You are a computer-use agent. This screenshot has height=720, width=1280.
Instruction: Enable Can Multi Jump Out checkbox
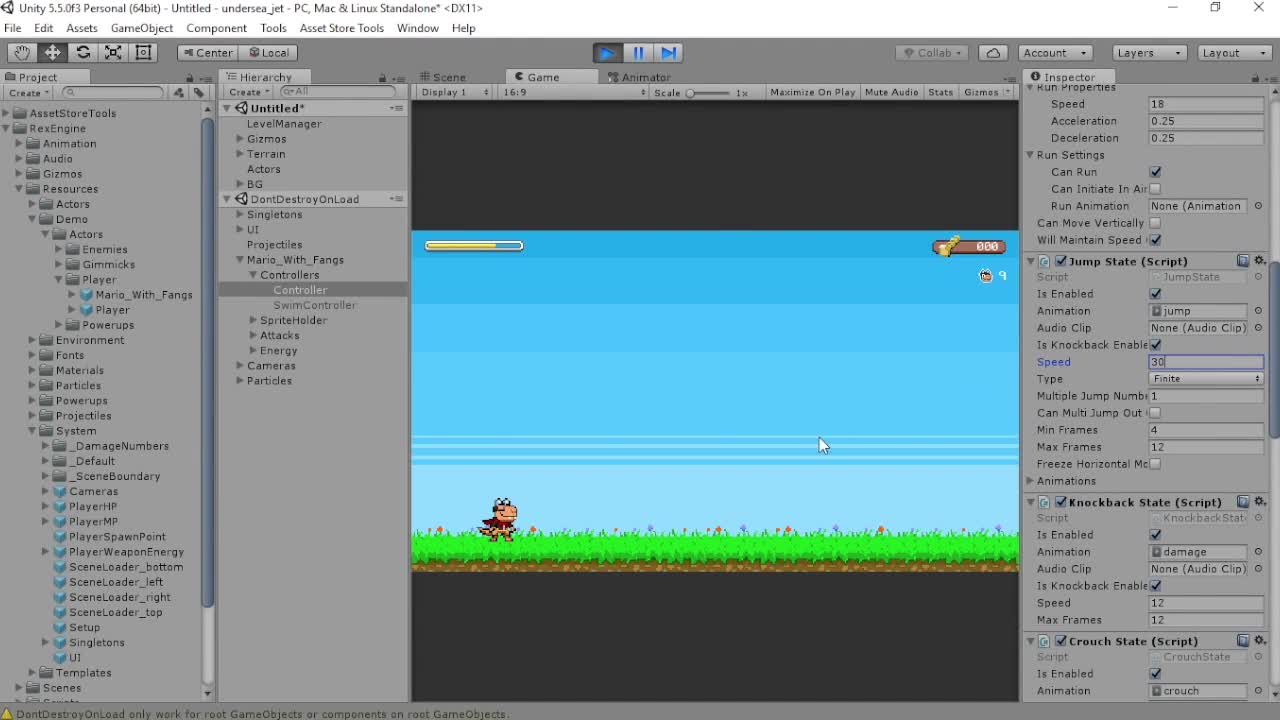(1155, 413)
